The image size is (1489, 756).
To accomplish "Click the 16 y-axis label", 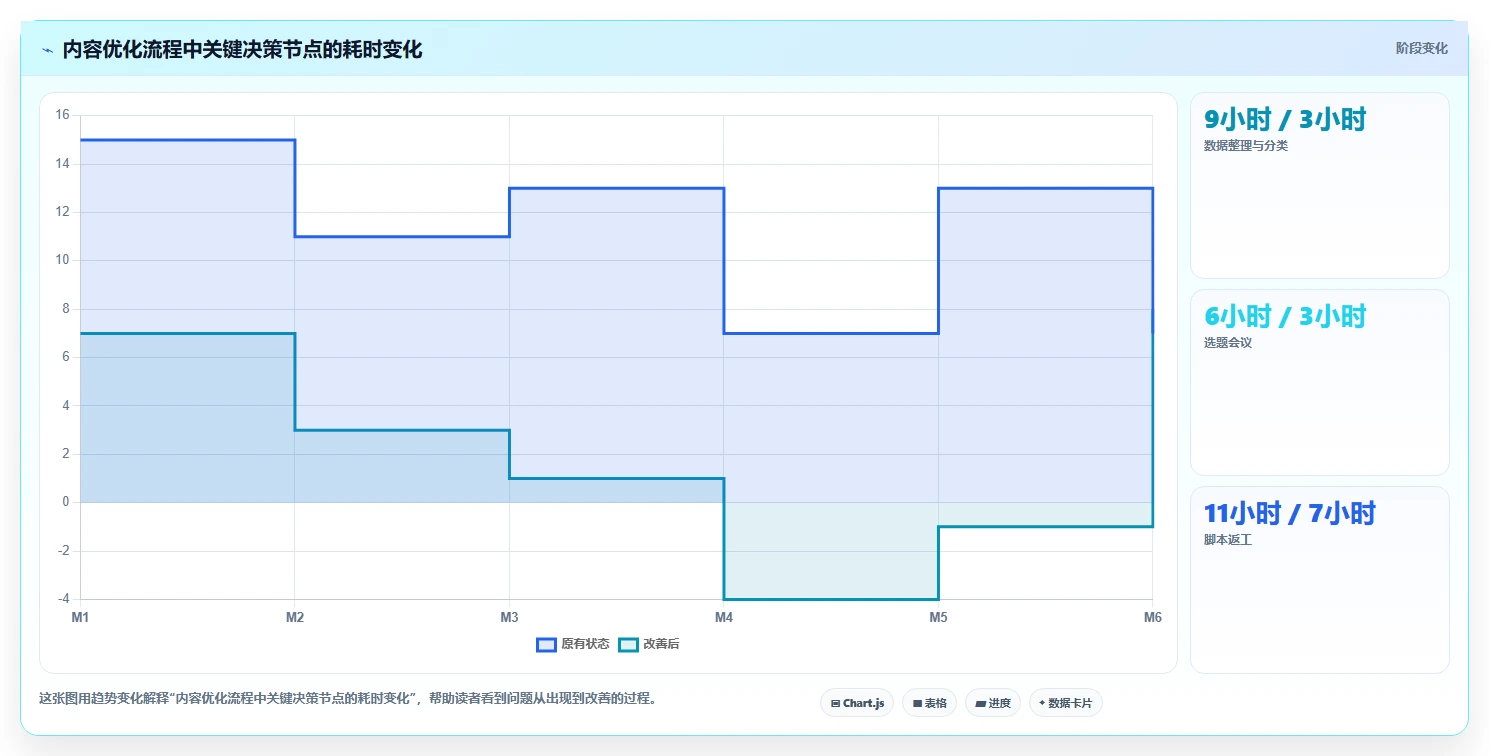I will pos(62,115).
